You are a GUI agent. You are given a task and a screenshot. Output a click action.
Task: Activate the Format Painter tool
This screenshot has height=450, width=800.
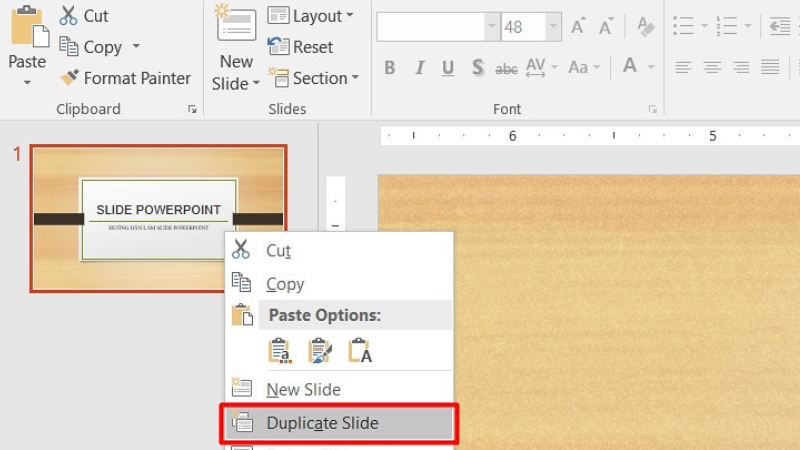(125, 78)
